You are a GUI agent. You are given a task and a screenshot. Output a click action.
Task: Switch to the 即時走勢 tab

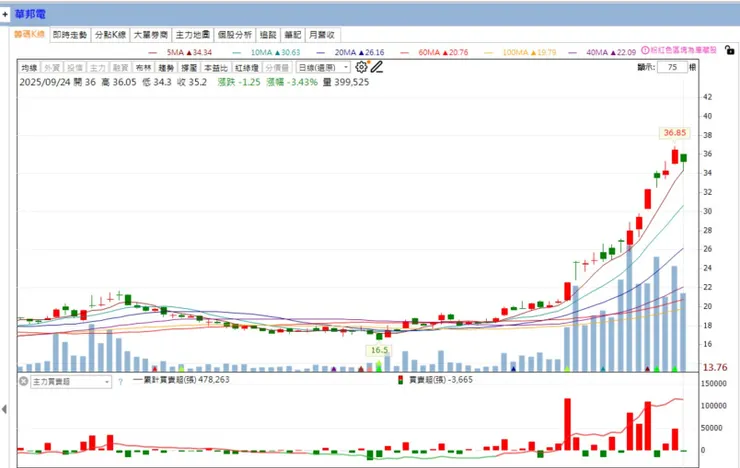tap(70, 35)
